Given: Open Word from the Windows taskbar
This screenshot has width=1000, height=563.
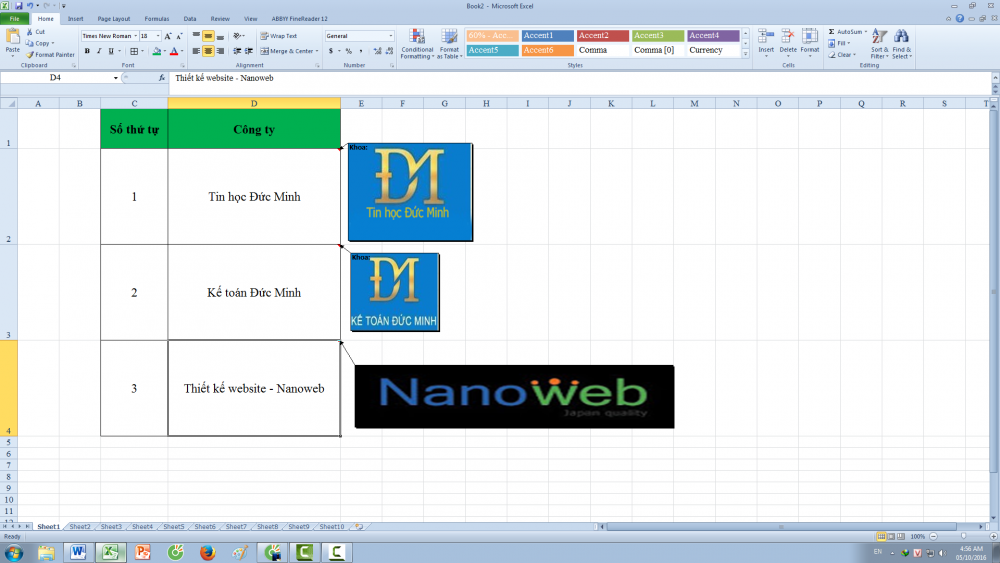Looking at the screenshot, I should tap(78, 552).
